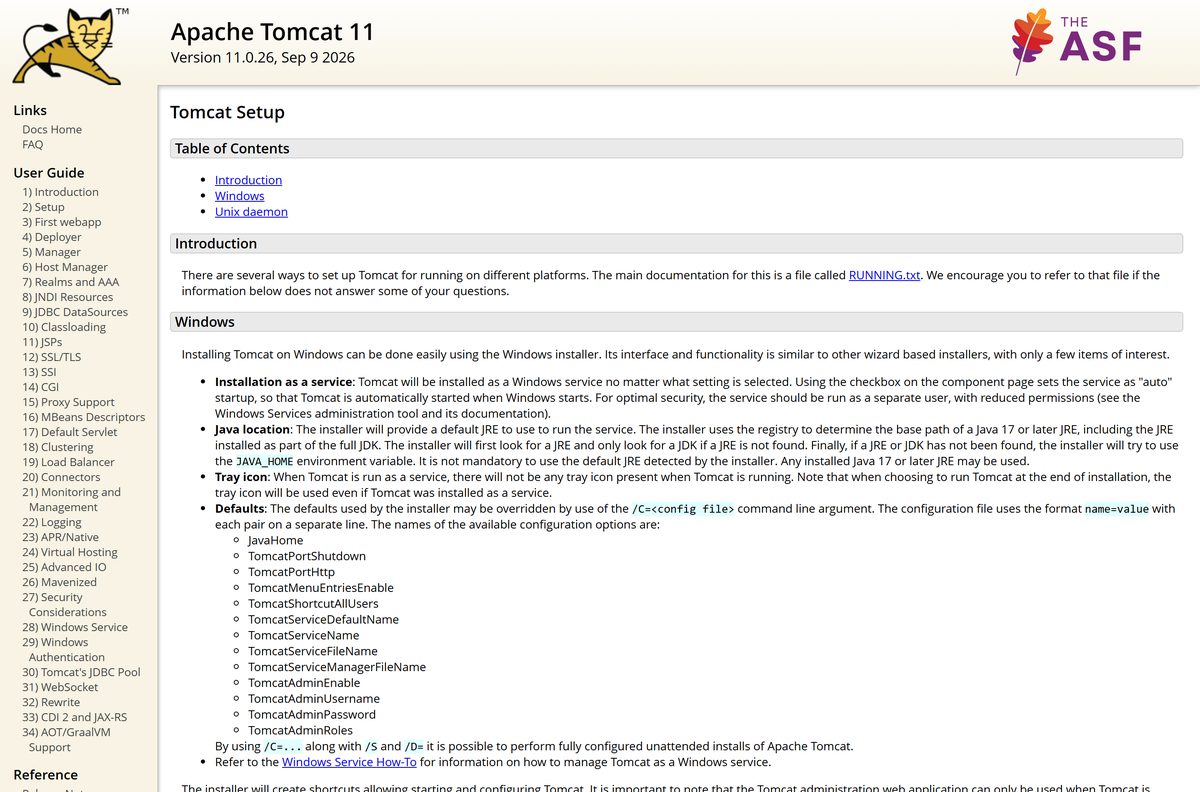The image size is (1200, 792).
Task: Open 30) Tomcat's JDBC Pool
Action: click(x=81, y=672)
